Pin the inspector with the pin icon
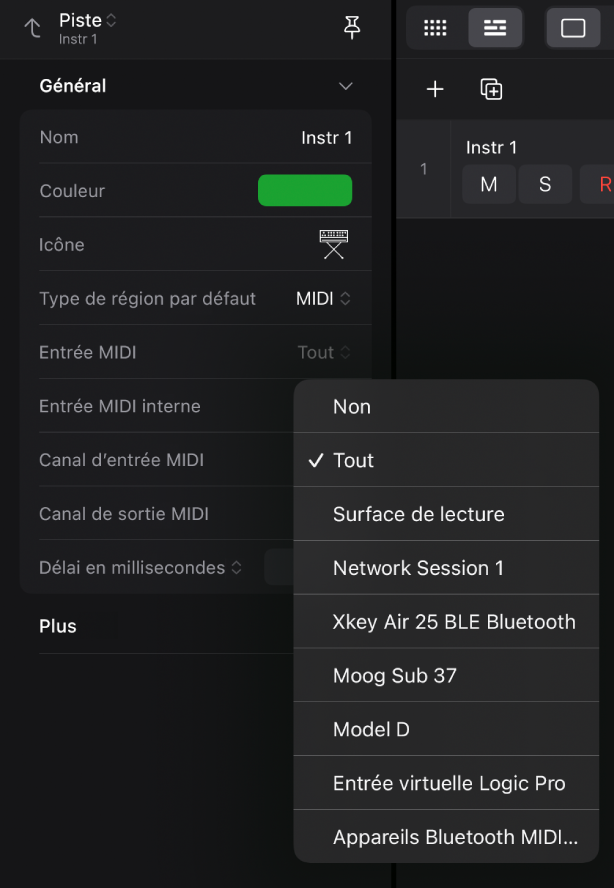614x888 pixels. point(352,28)
